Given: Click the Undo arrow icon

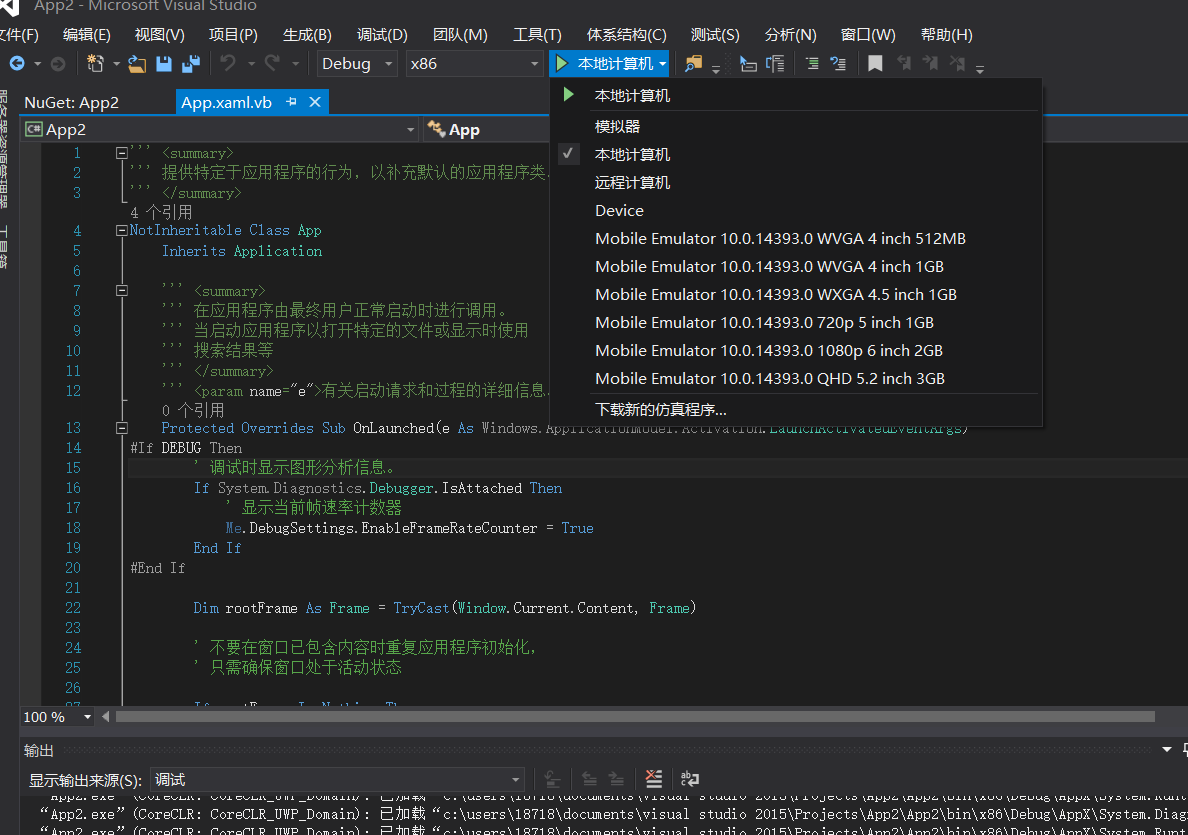Looking at the screenshot, I should 228,64.
